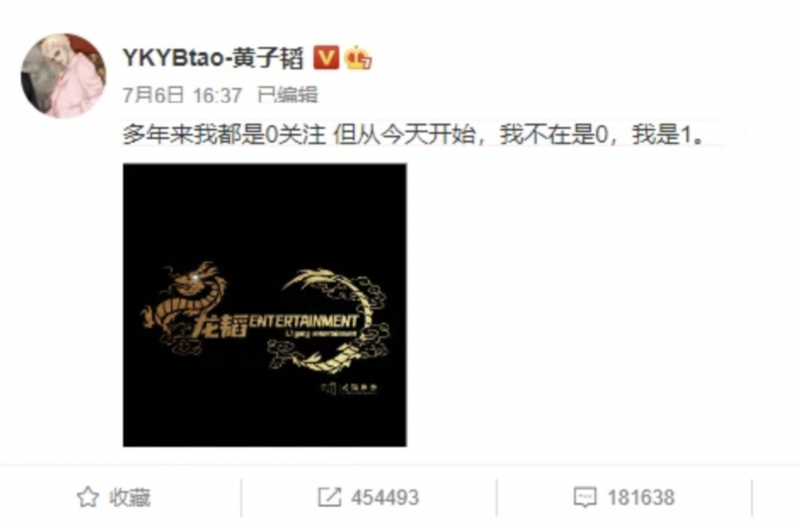Screen dimensions: 800x524
Task: Open the repost count 454493
Action: [x=385, y=497]
